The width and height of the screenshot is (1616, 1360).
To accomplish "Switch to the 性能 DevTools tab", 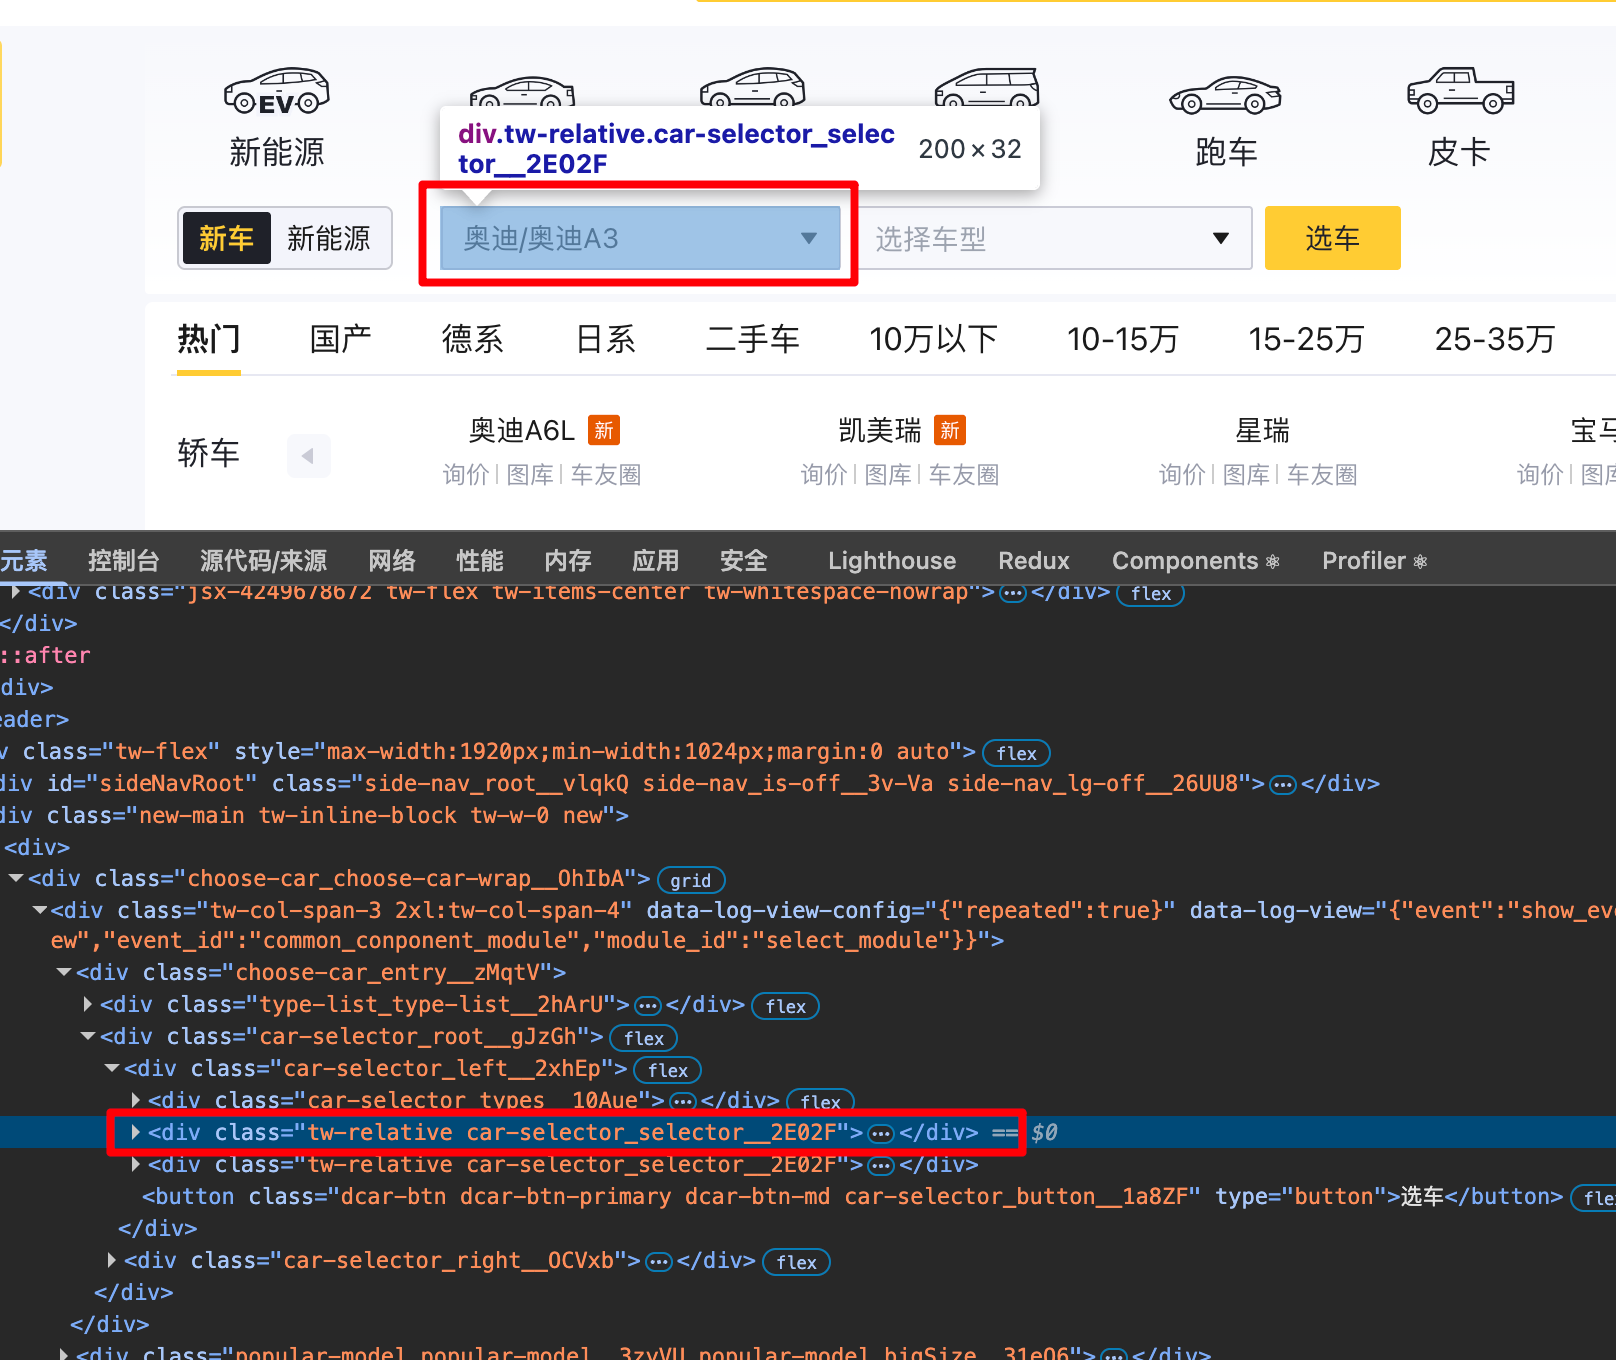I will pyautogui.click(x=480, y=561).
